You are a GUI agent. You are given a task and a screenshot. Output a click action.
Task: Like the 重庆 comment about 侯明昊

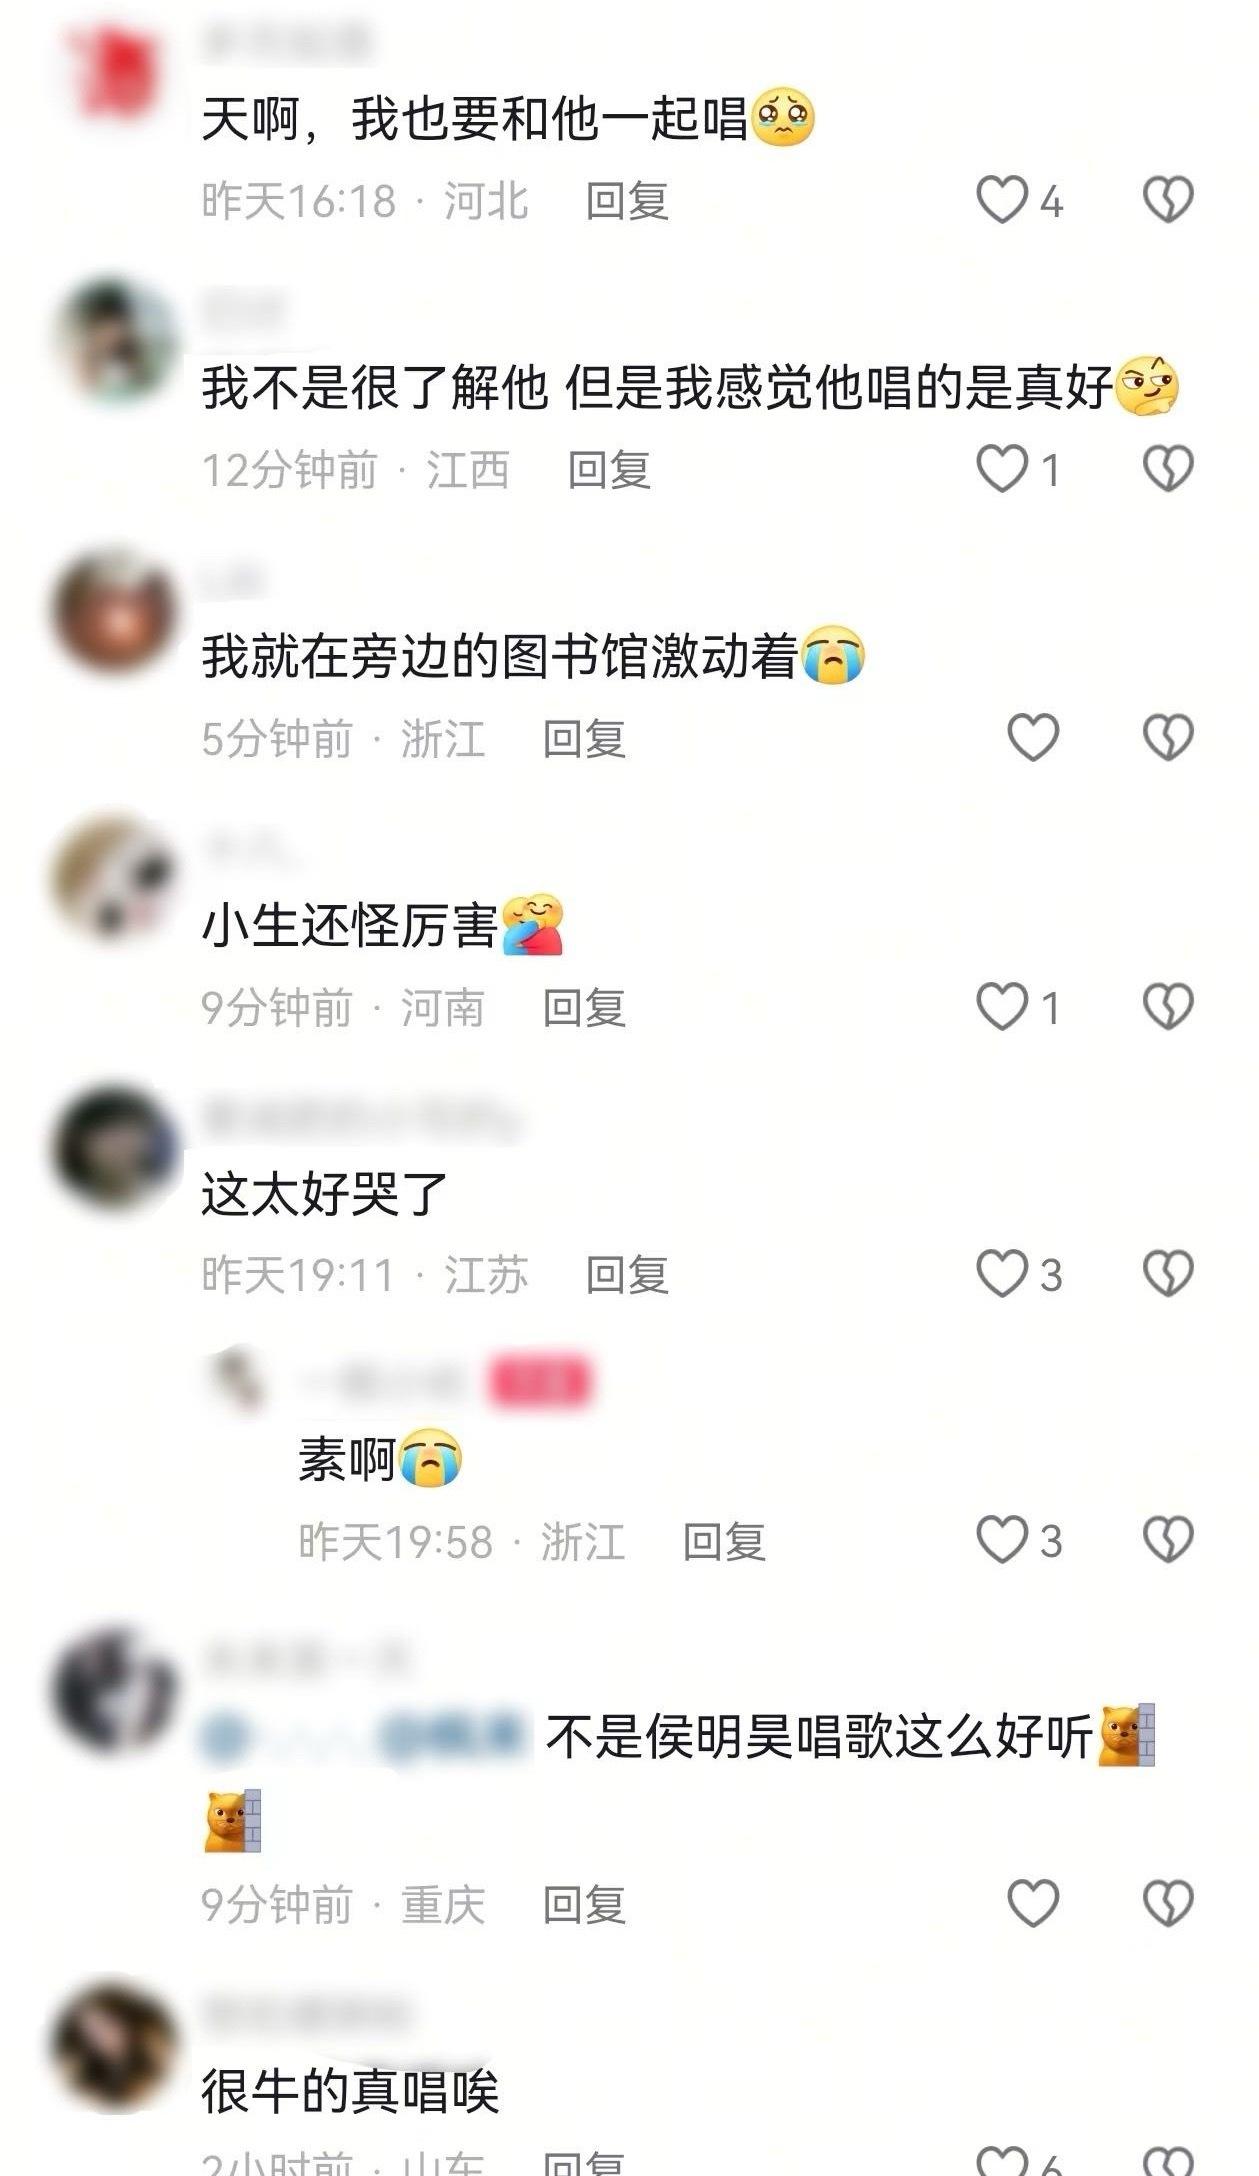click(1033, 1903)
